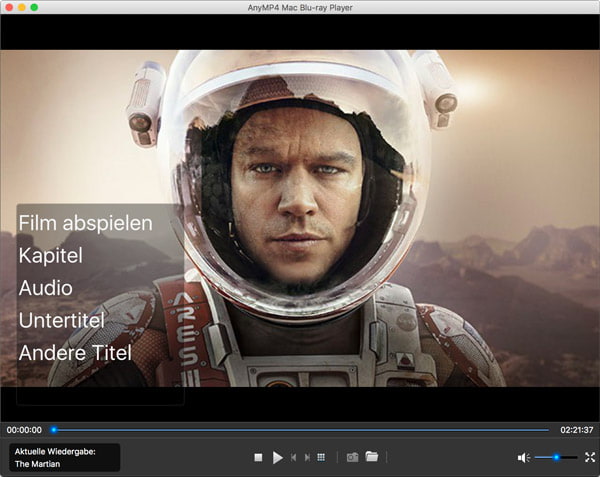The height and width of the screenshot is (477, 600).
Task: Start the movie with the play button
Action: (x=277, y=457)
